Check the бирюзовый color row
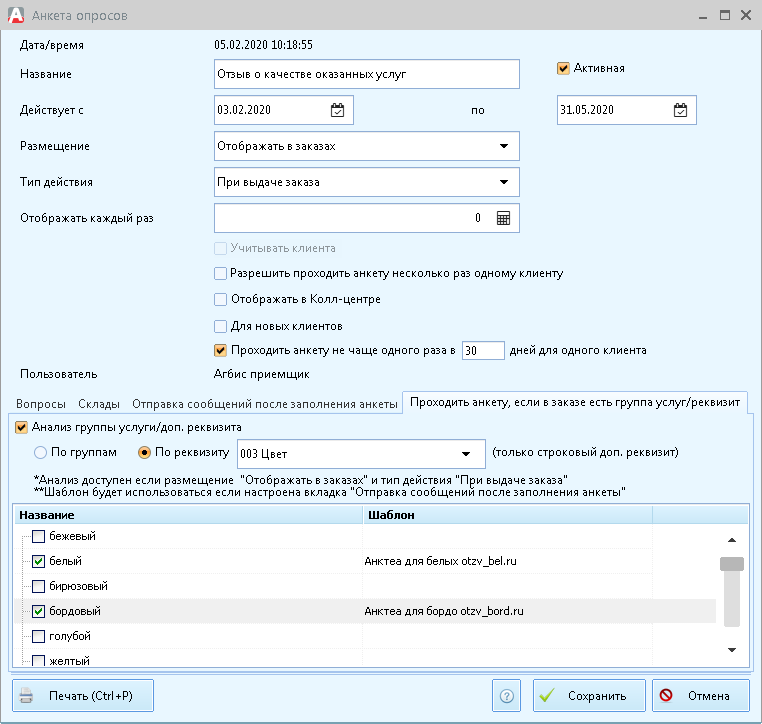The image size is (762, 724). 38,586
